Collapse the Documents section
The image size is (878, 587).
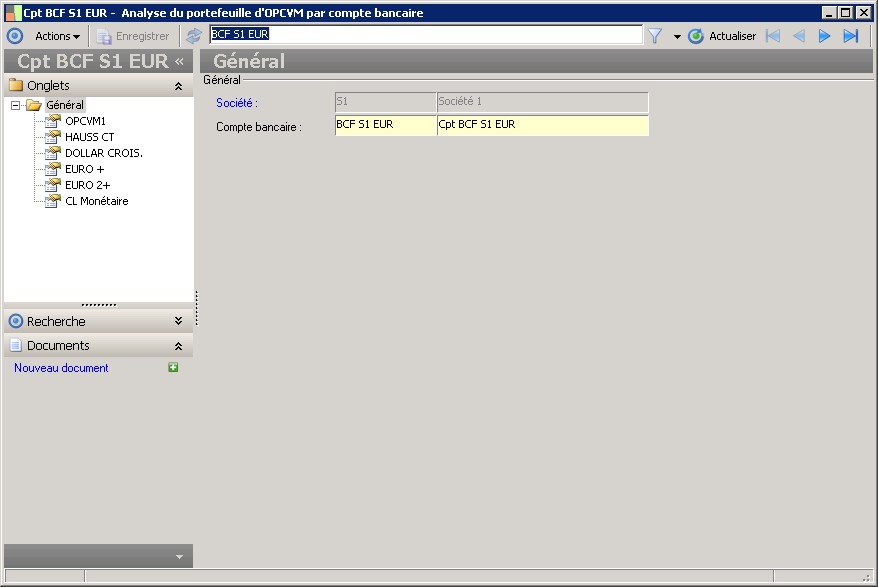pyautogui.click(x=178, y=346)
